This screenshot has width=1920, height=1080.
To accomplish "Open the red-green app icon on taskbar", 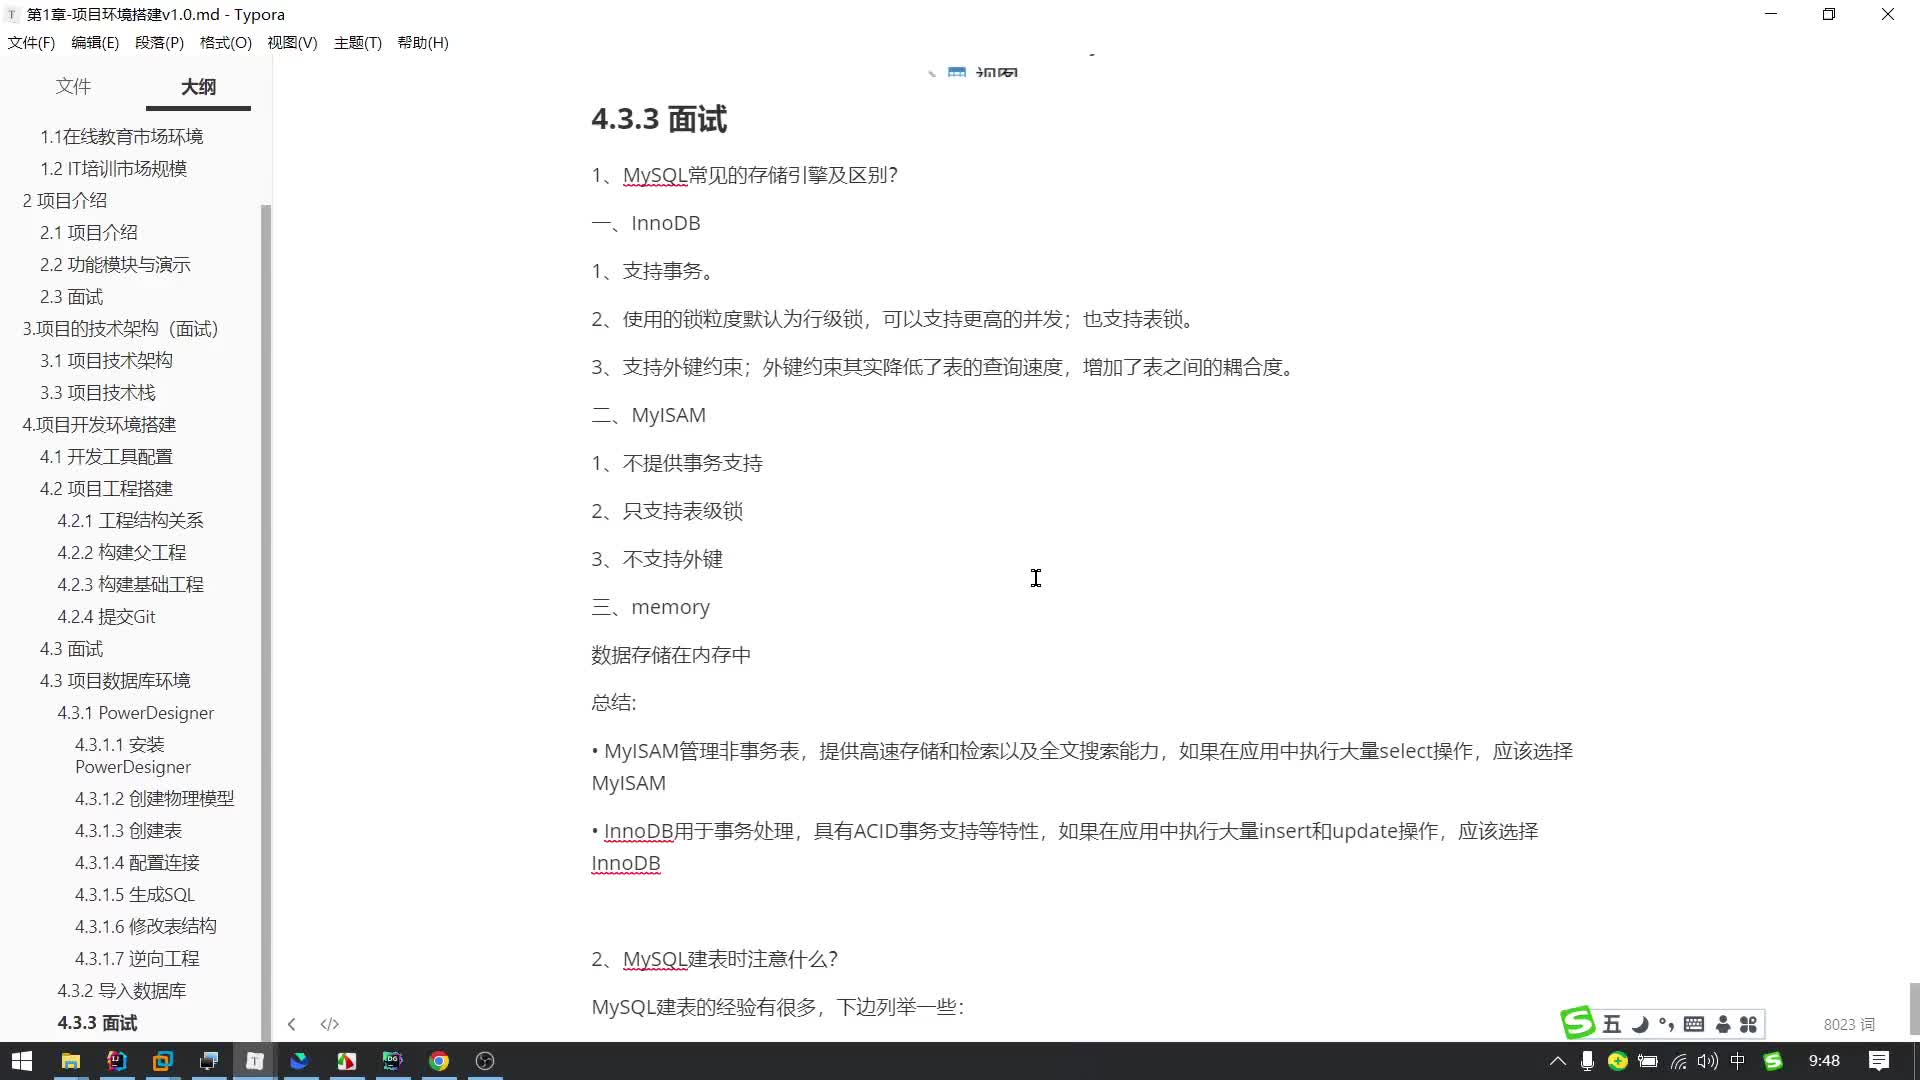I will click(x=346, y=1061).
